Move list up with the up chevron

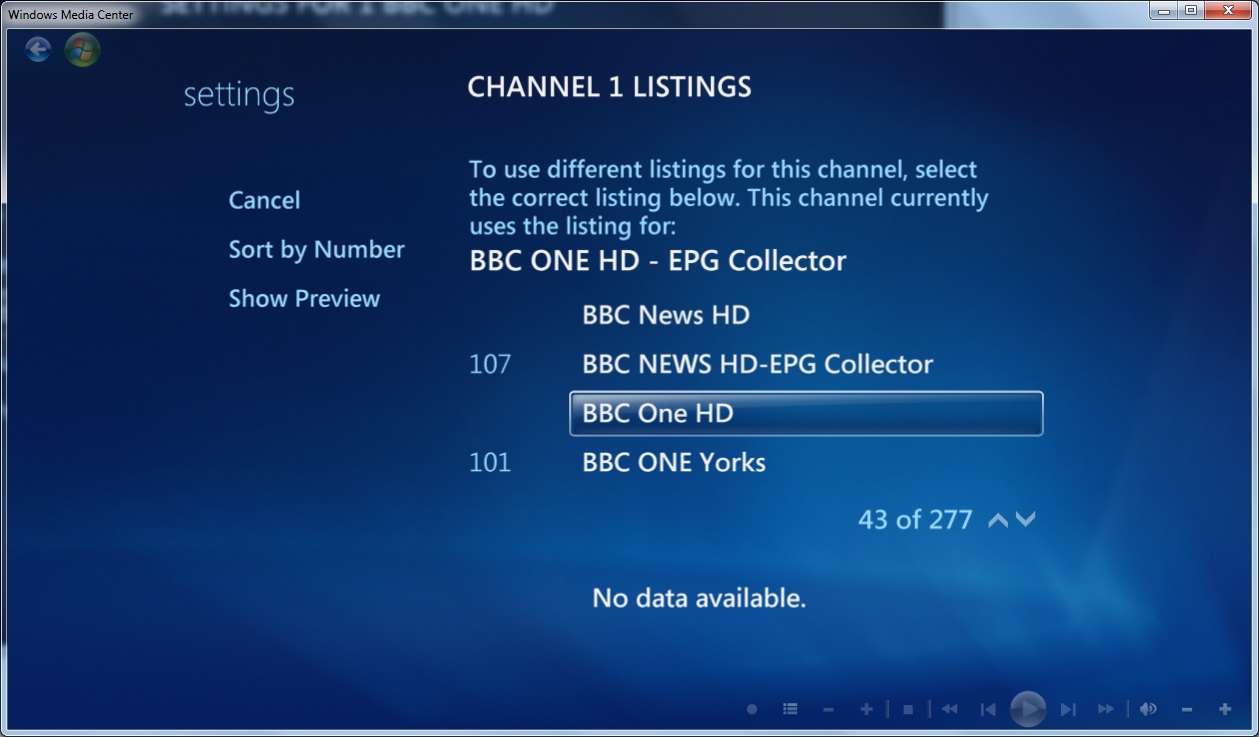click(998, 520)
